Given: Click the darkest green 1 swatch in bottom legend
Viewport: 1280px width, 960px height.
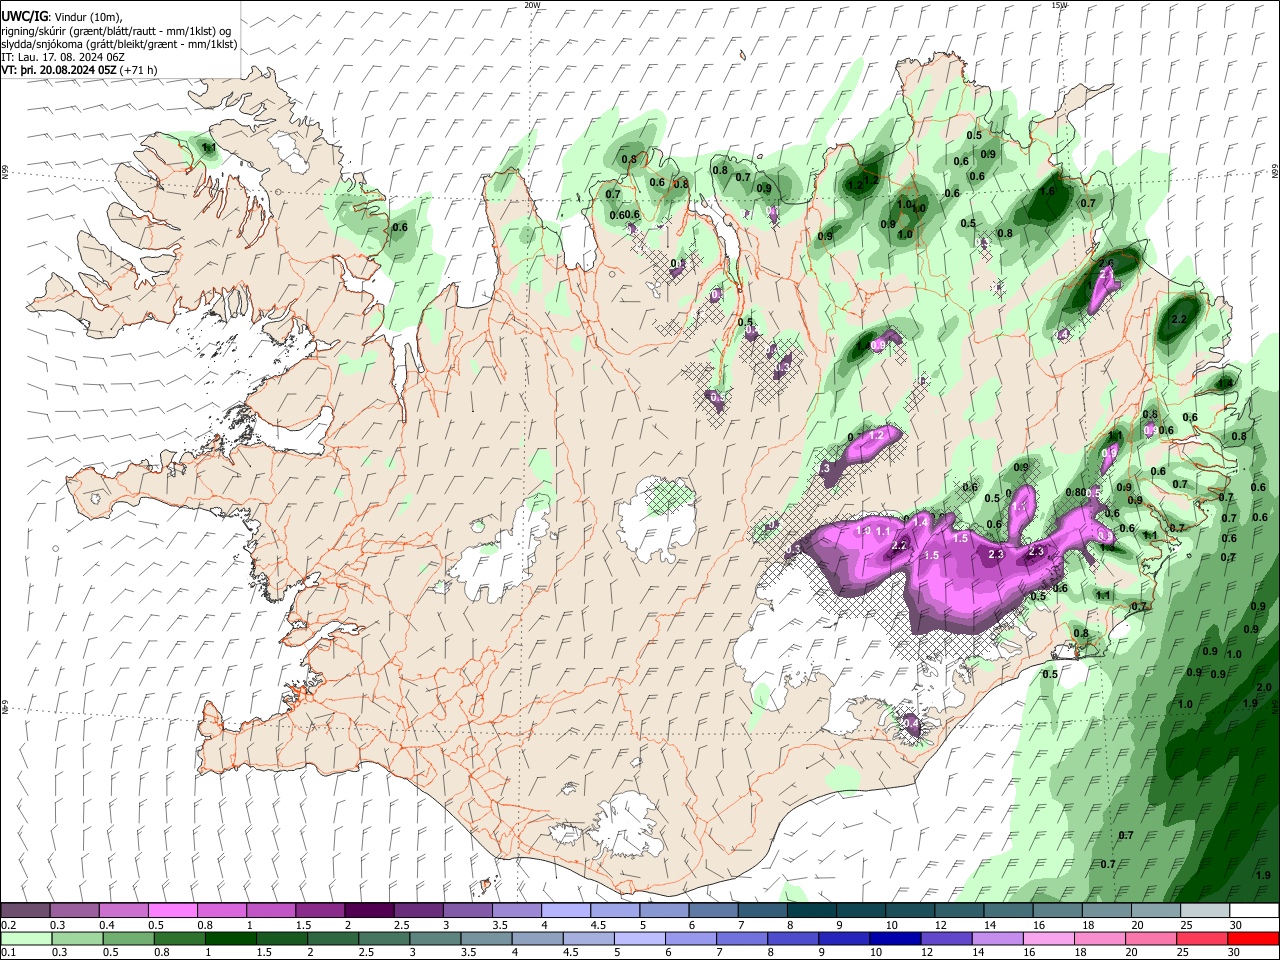Looking at the screenshot, I should (x=231, y=938).
